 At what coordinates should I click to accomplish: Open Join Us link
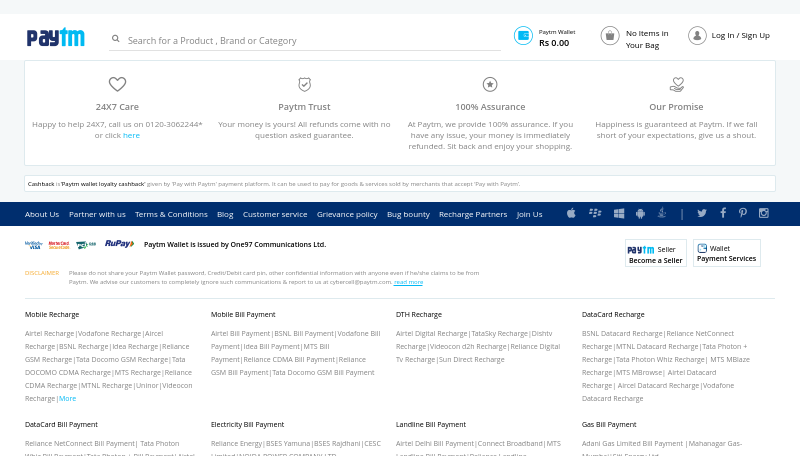pyautogui.click(x=529, y=214)
